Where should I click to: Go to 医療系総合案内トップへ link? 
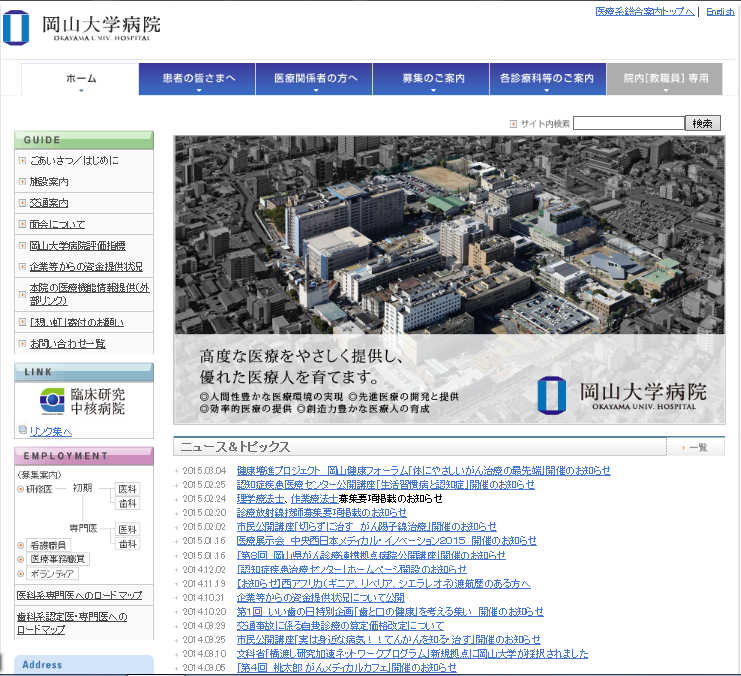pos(645,11)
